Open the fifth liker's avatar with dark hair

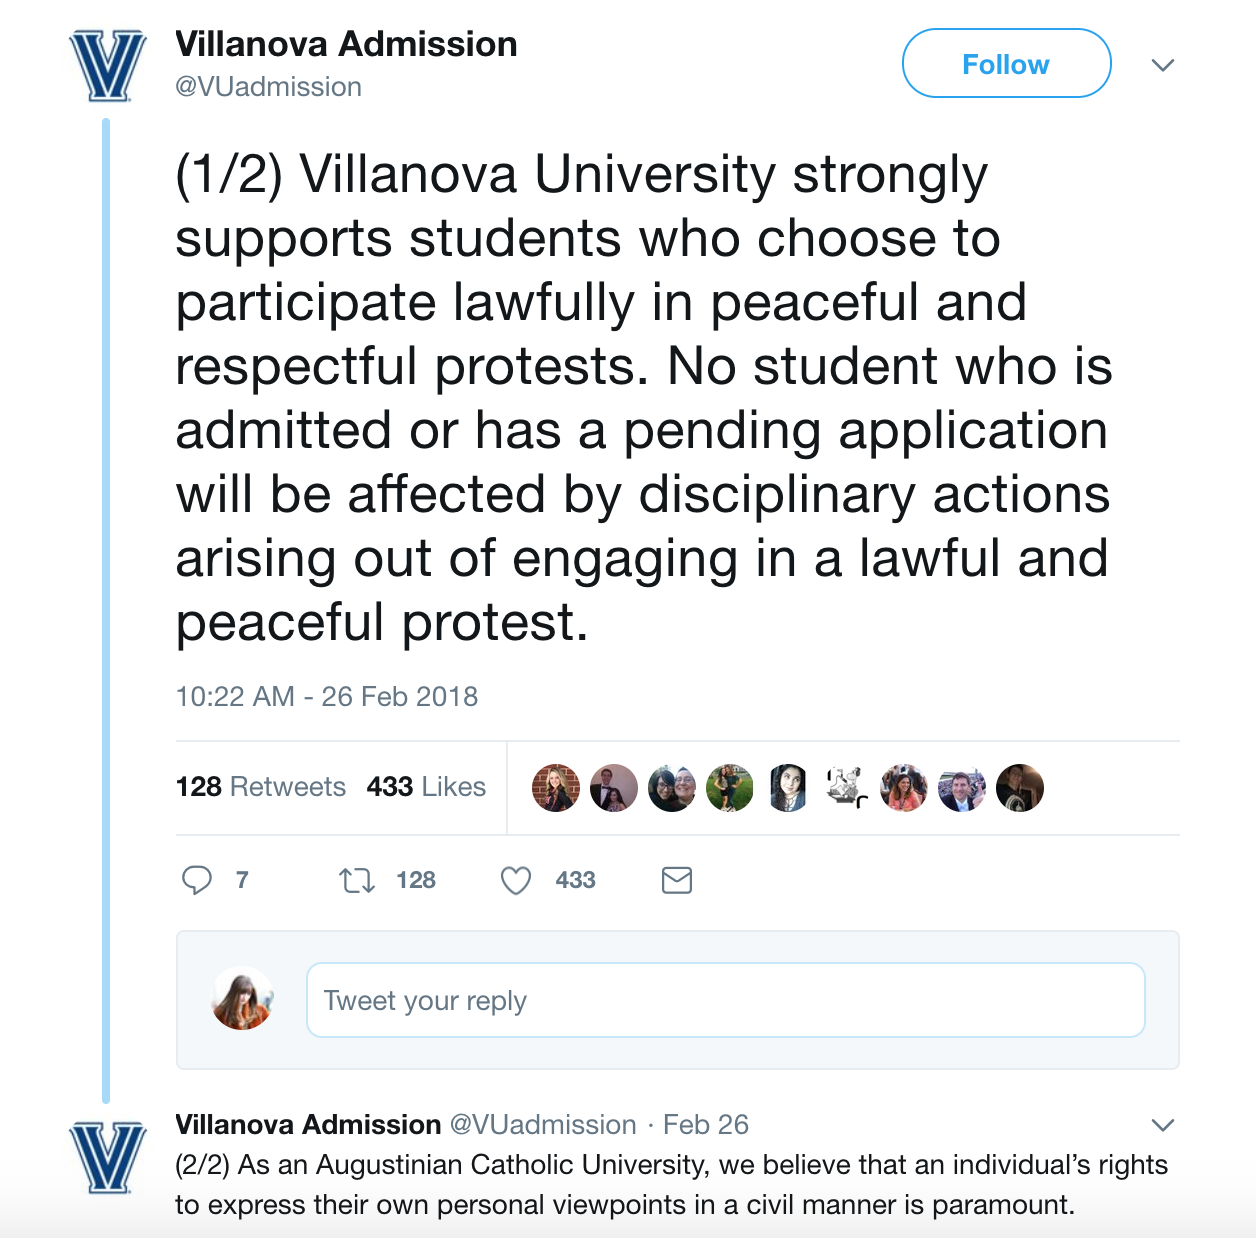[788, 788]
